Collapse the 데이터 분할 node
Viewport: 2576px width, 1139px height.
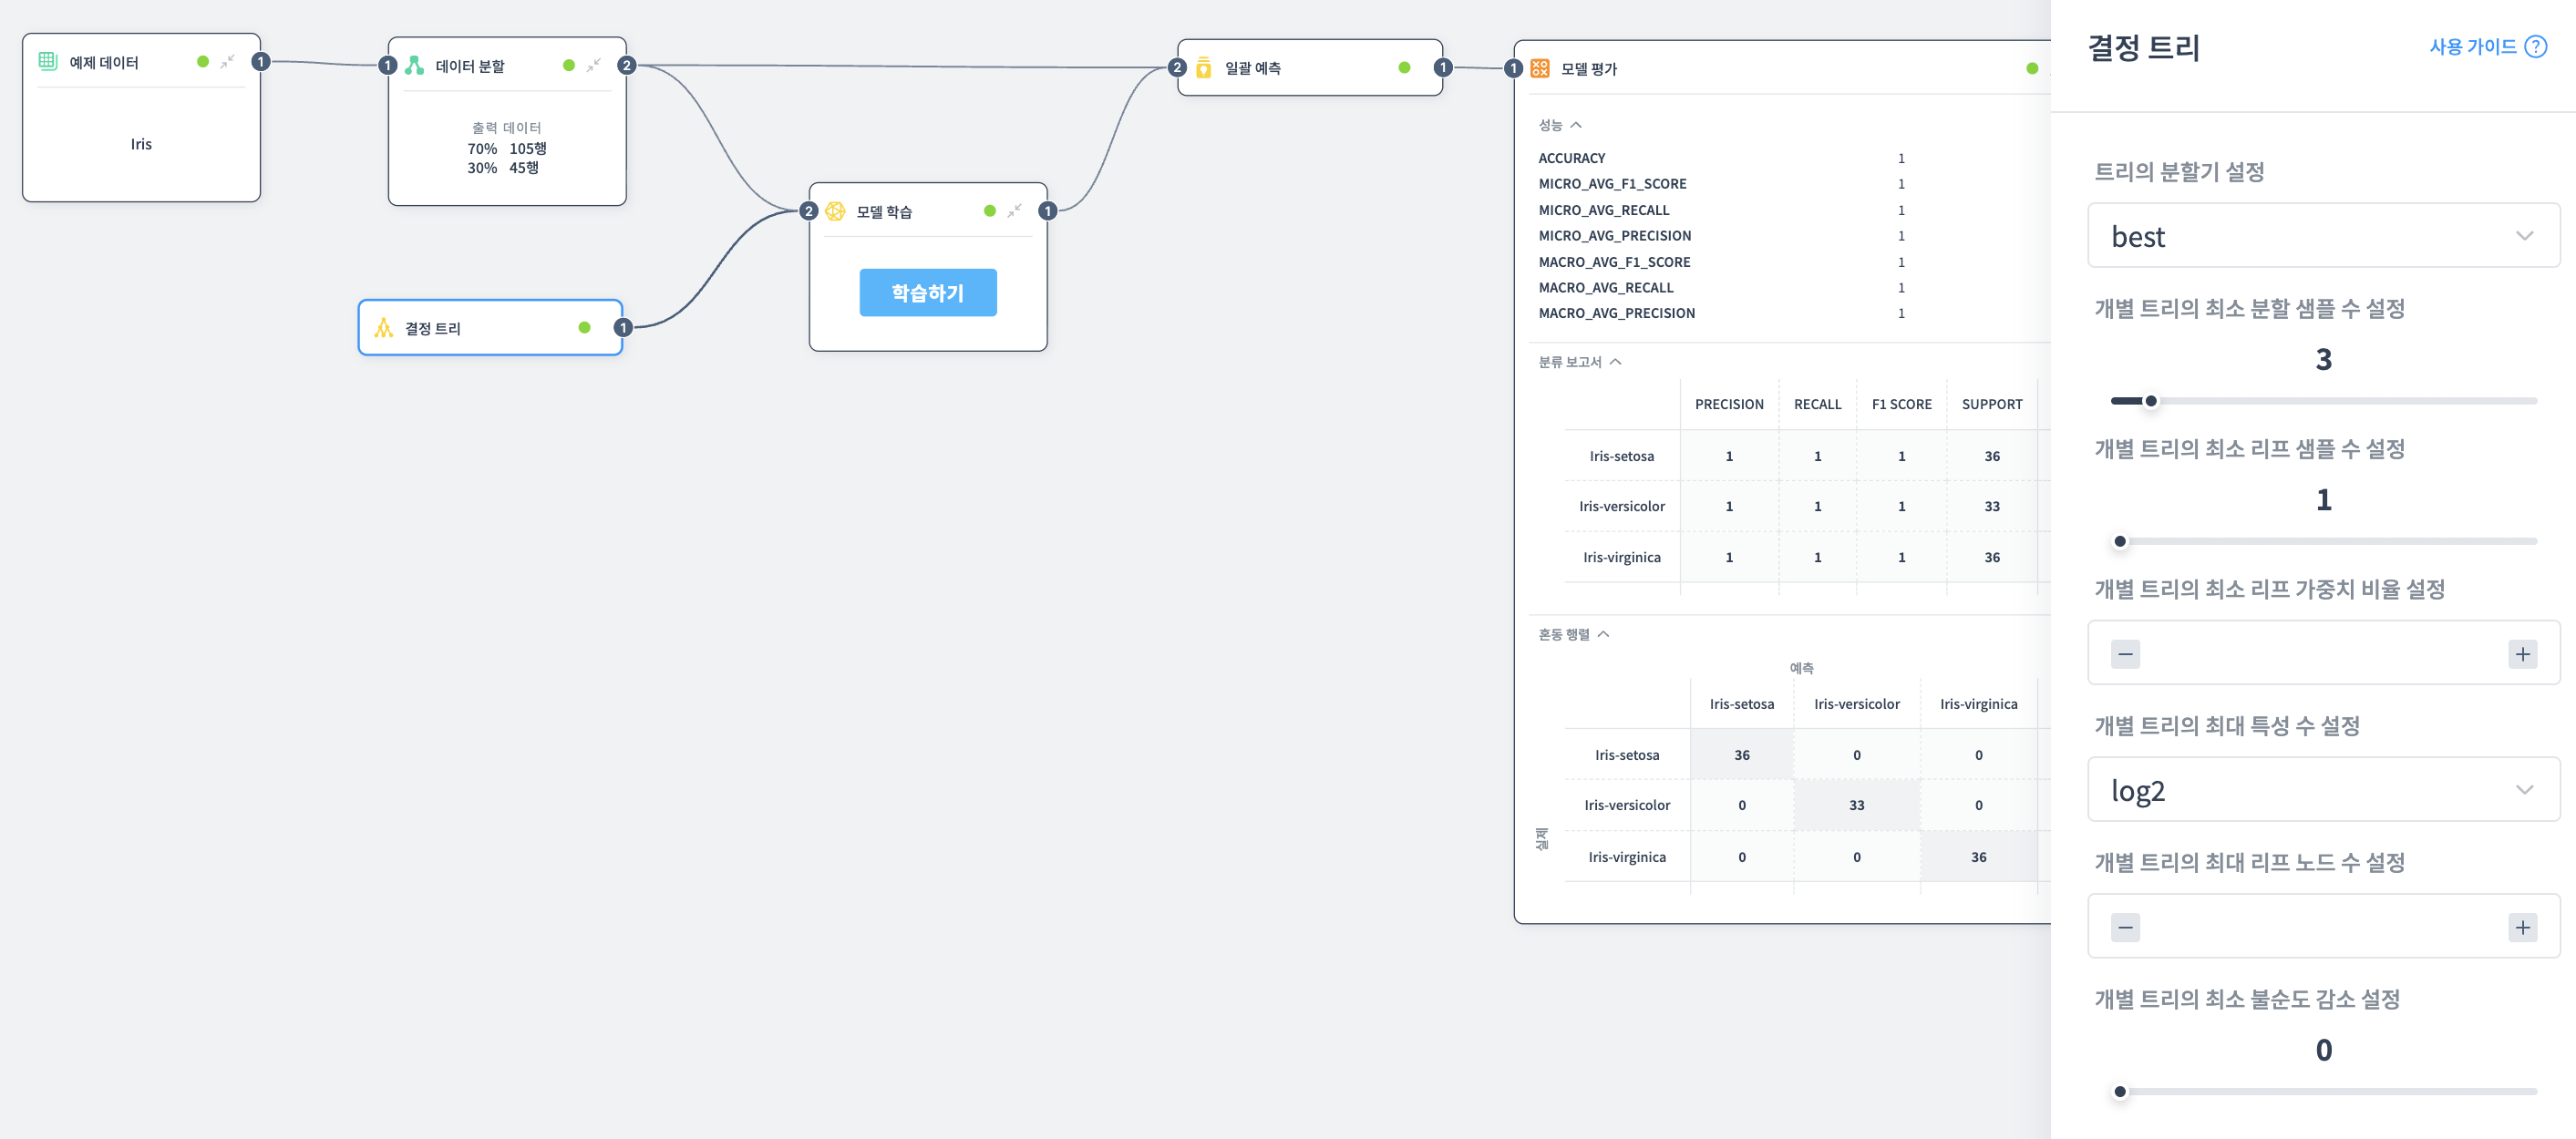[594, 65]
